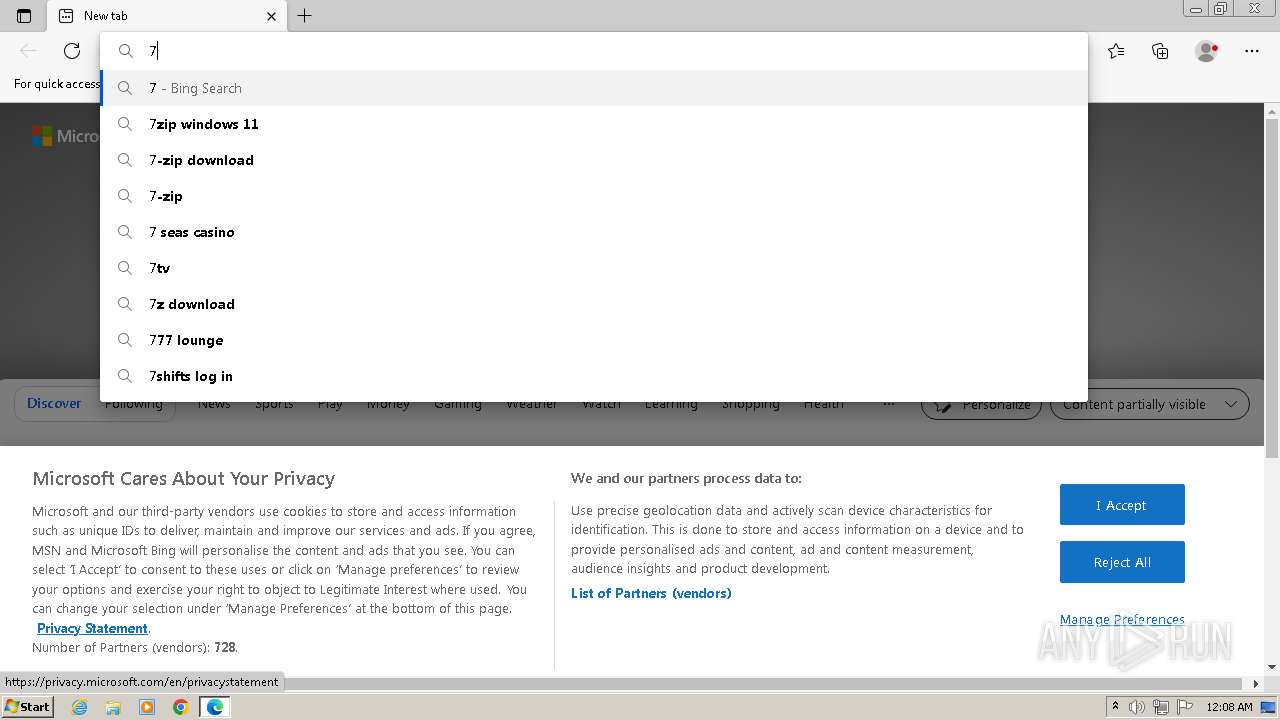Accept cookies with I Accept button
1280x720 pixels.
[1122, 505]
